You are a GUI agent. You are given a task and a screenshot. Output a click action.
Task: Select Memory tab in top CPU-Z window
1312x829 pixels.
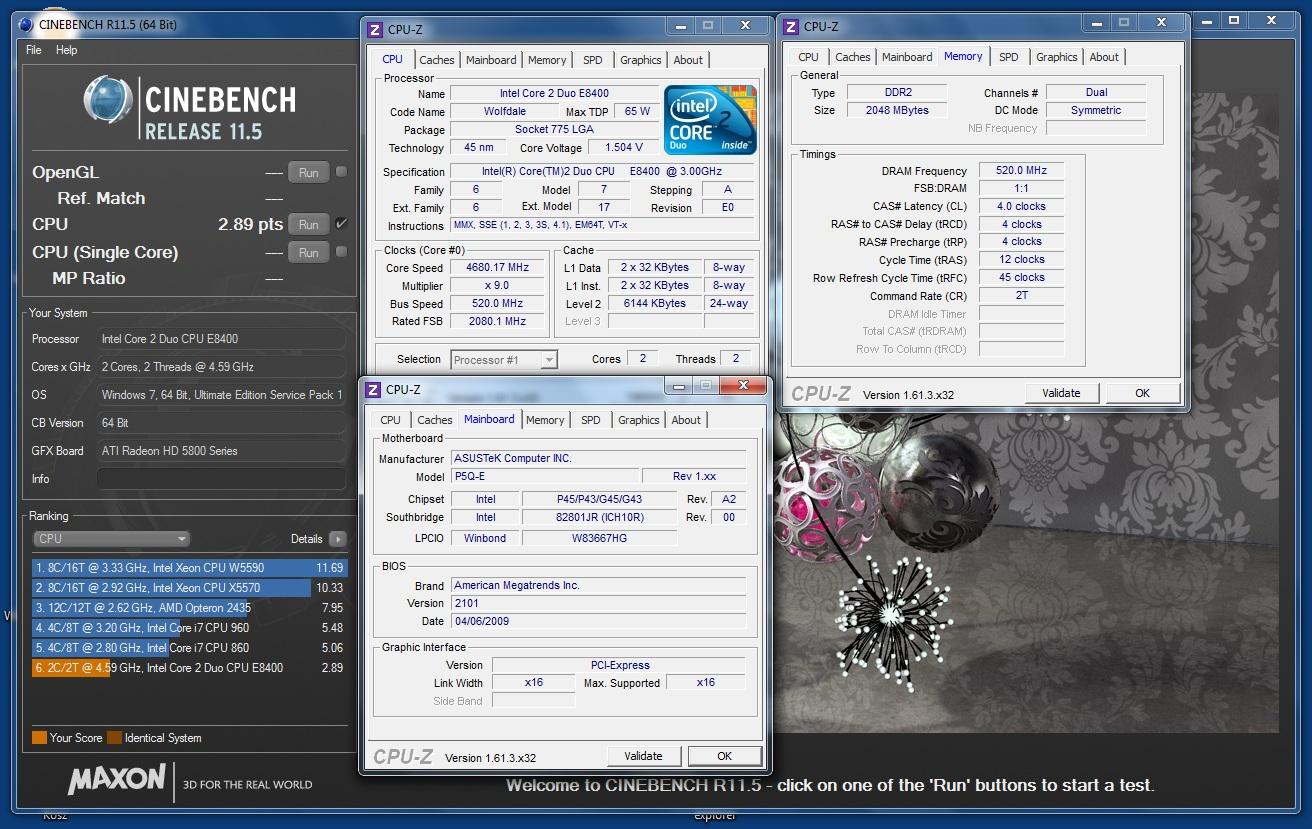547,60
